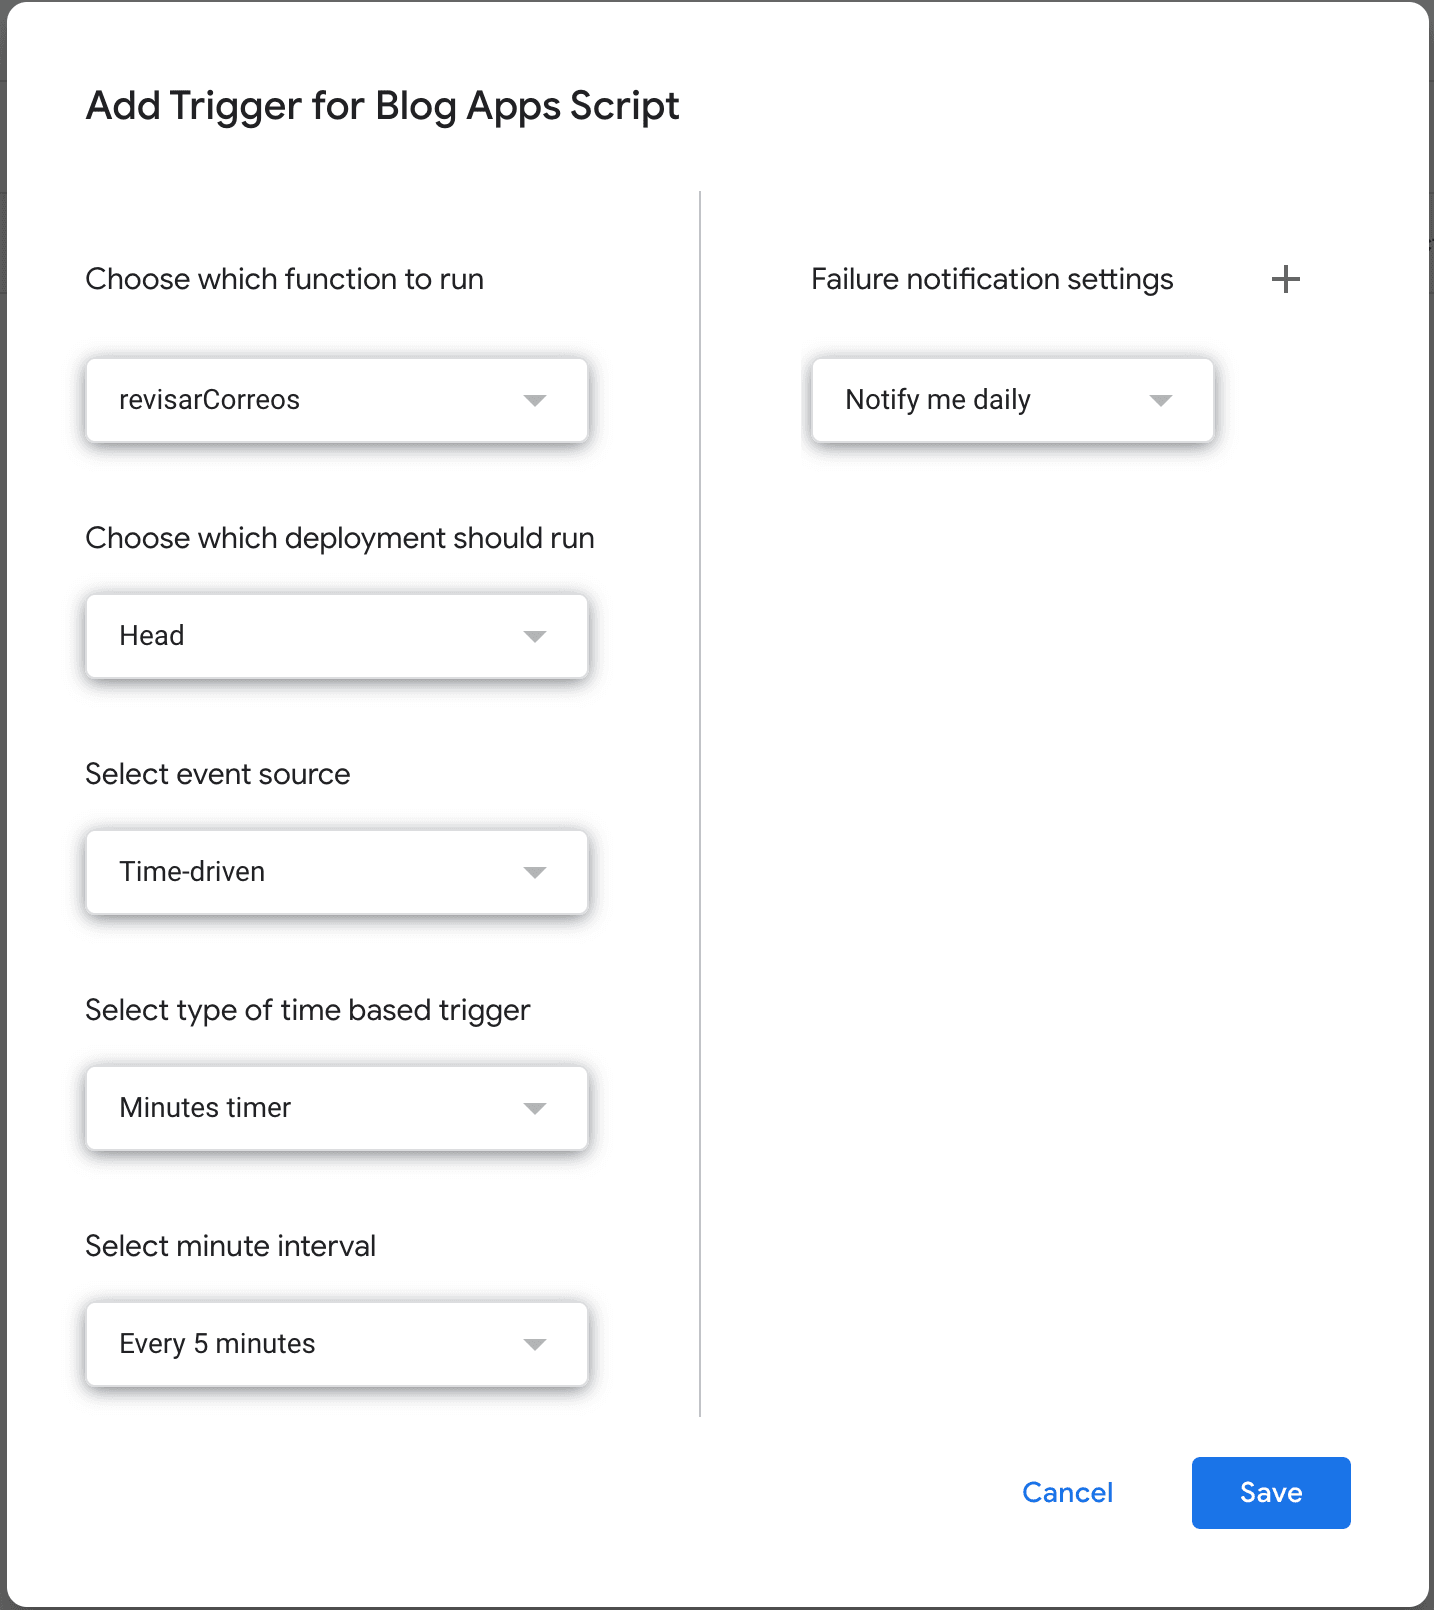Click the arrow icon beside revisarCorreos
The image size is (1434, 1610).
click(x=535, y=400)
